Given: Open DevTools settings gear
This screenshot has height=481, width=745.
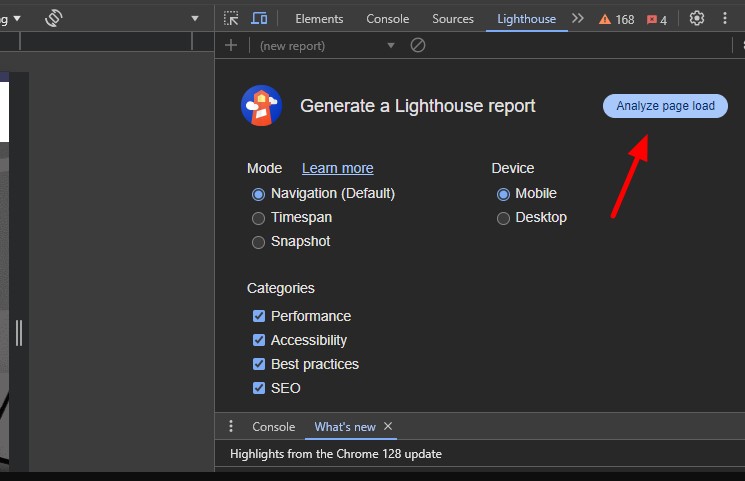Looking at the screenshot, I should [697, 18].
